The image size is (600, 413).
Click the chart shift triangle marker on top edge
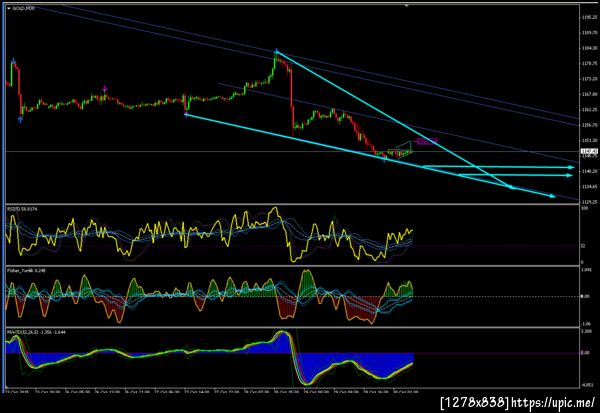[406, 6]
